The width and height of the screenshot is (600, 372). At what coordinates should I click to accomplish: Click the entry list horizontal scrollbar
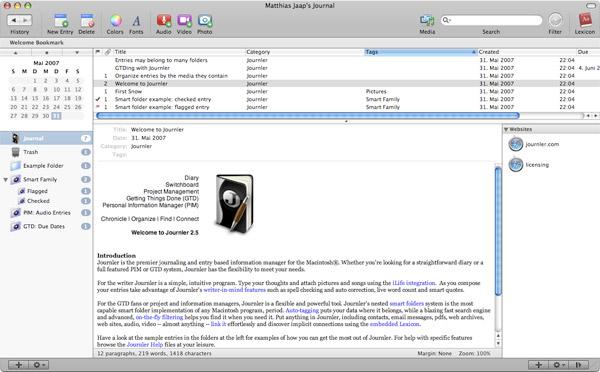(x=308, y=115)
